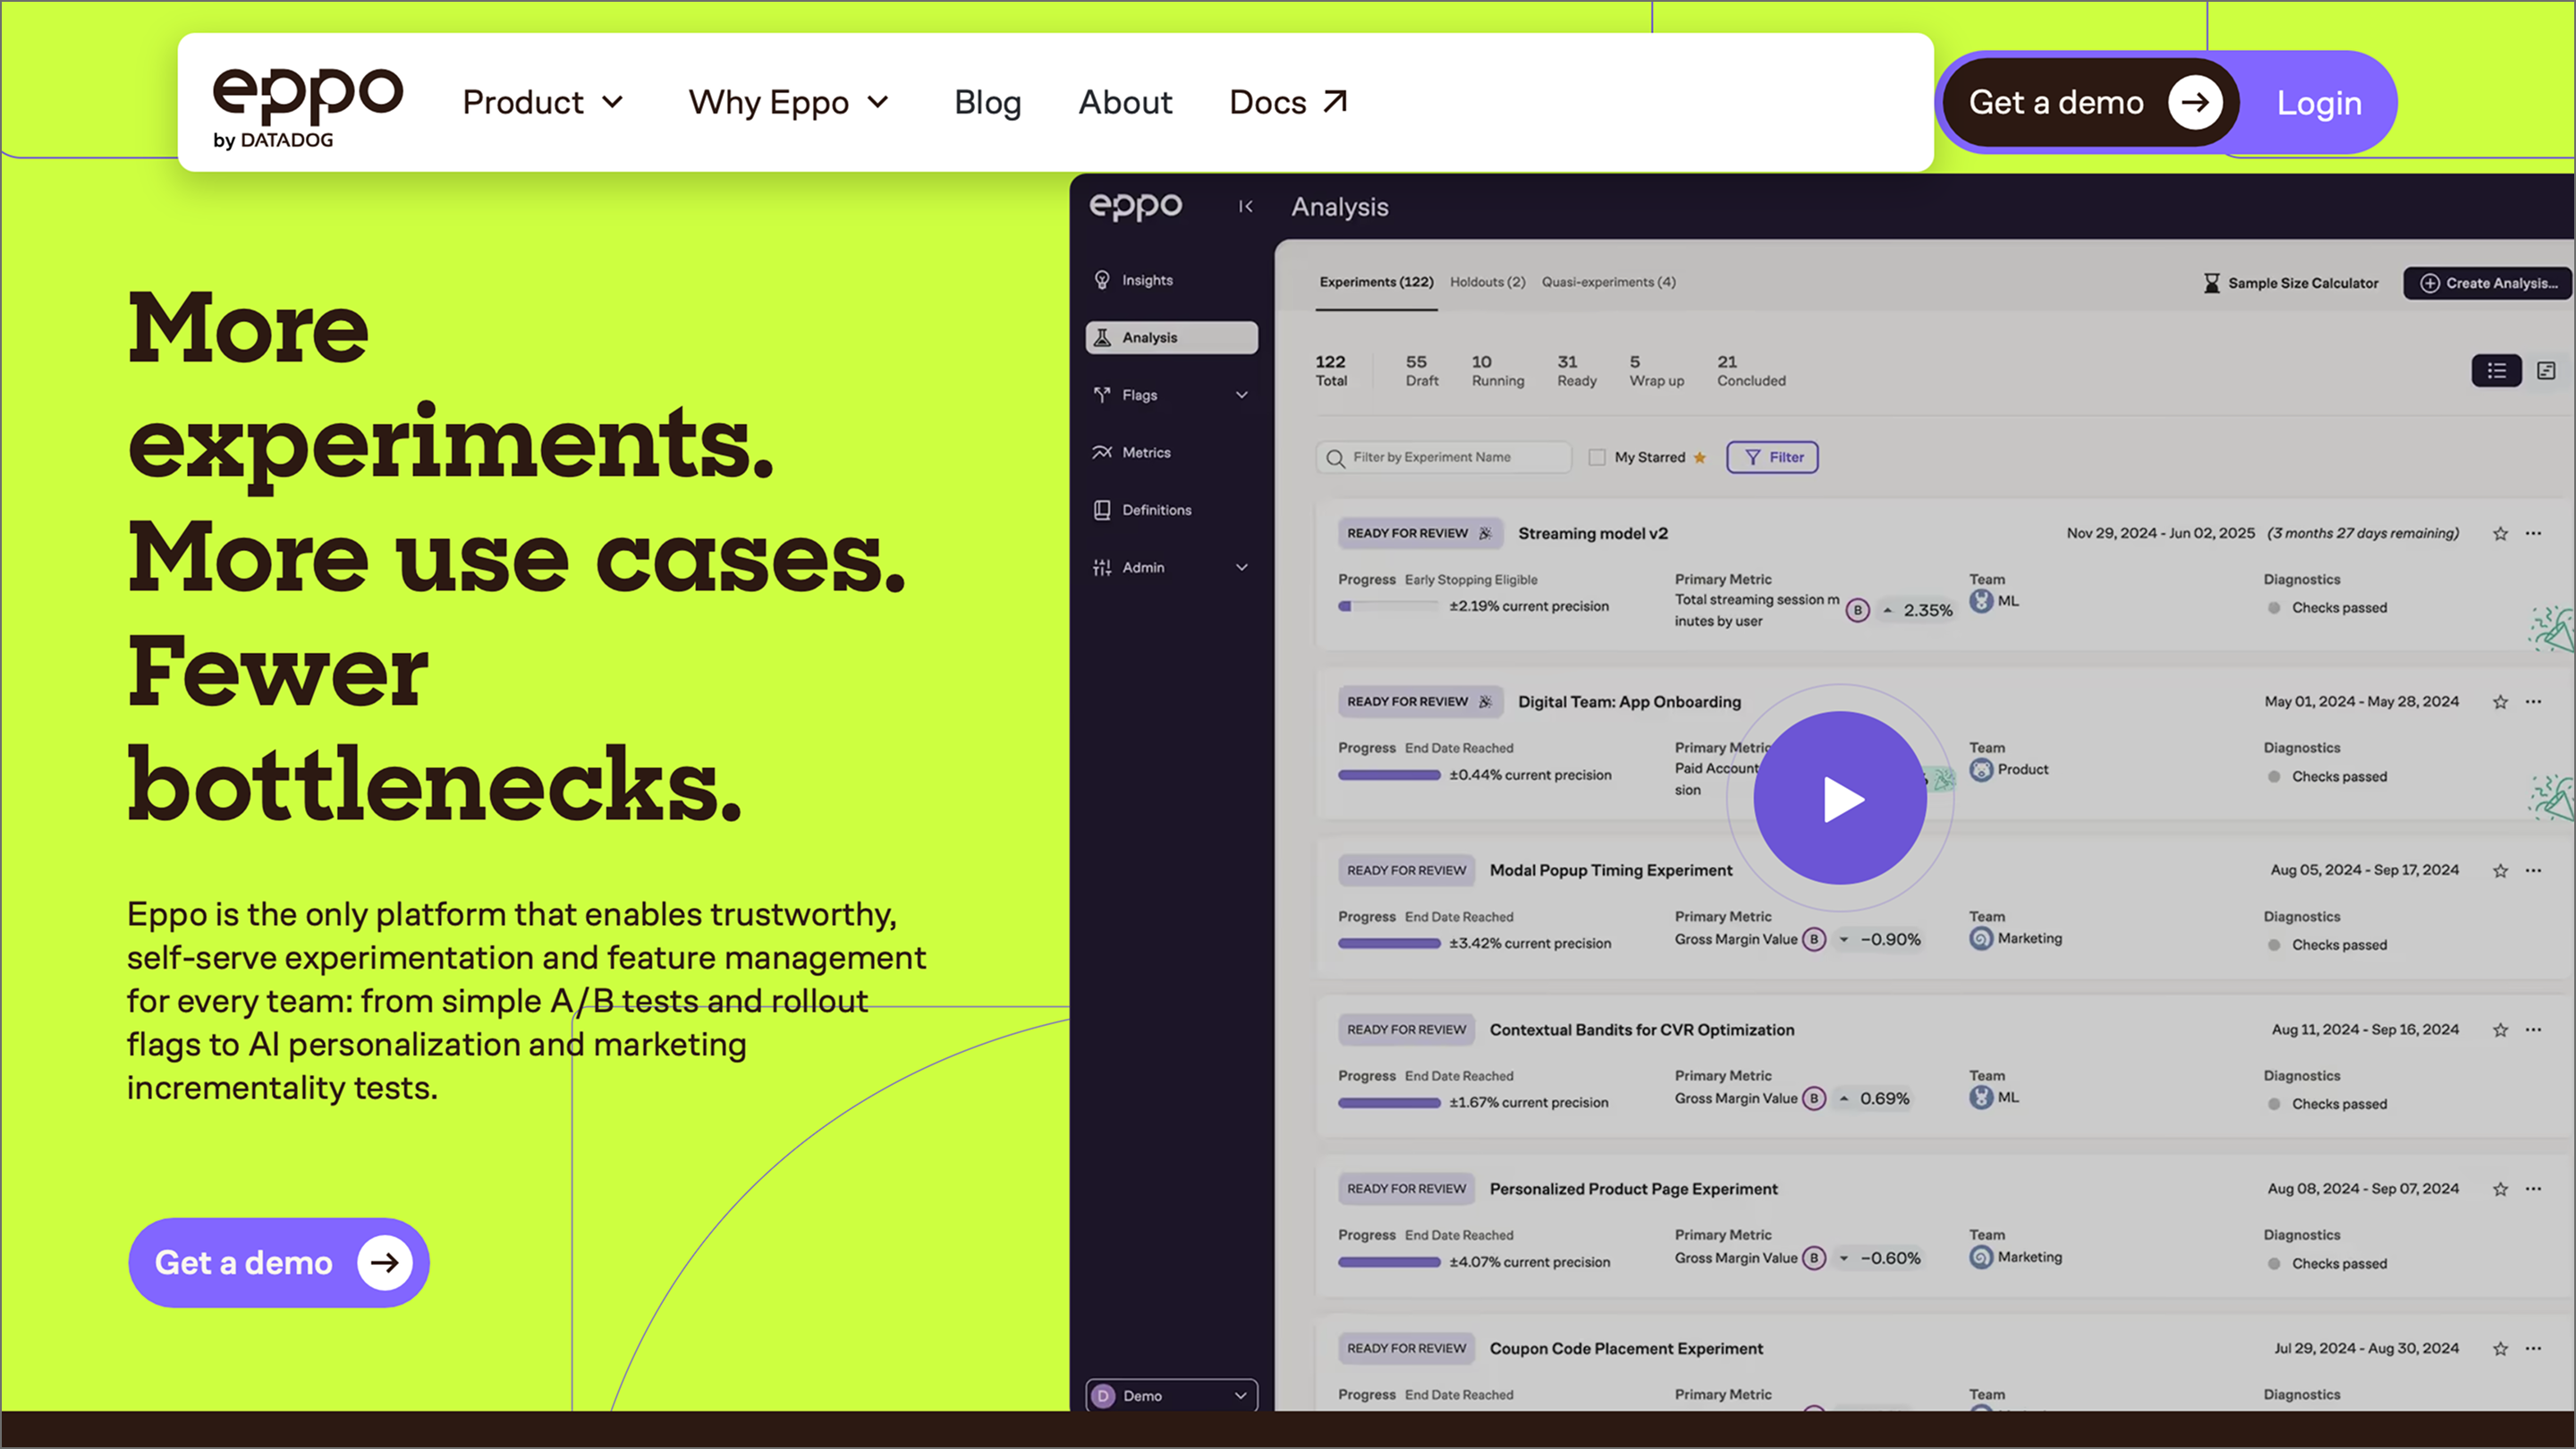The width and height of the screenshot is (2576, 1449).
Task: Play the product demo video
Action: [1840, 798]
